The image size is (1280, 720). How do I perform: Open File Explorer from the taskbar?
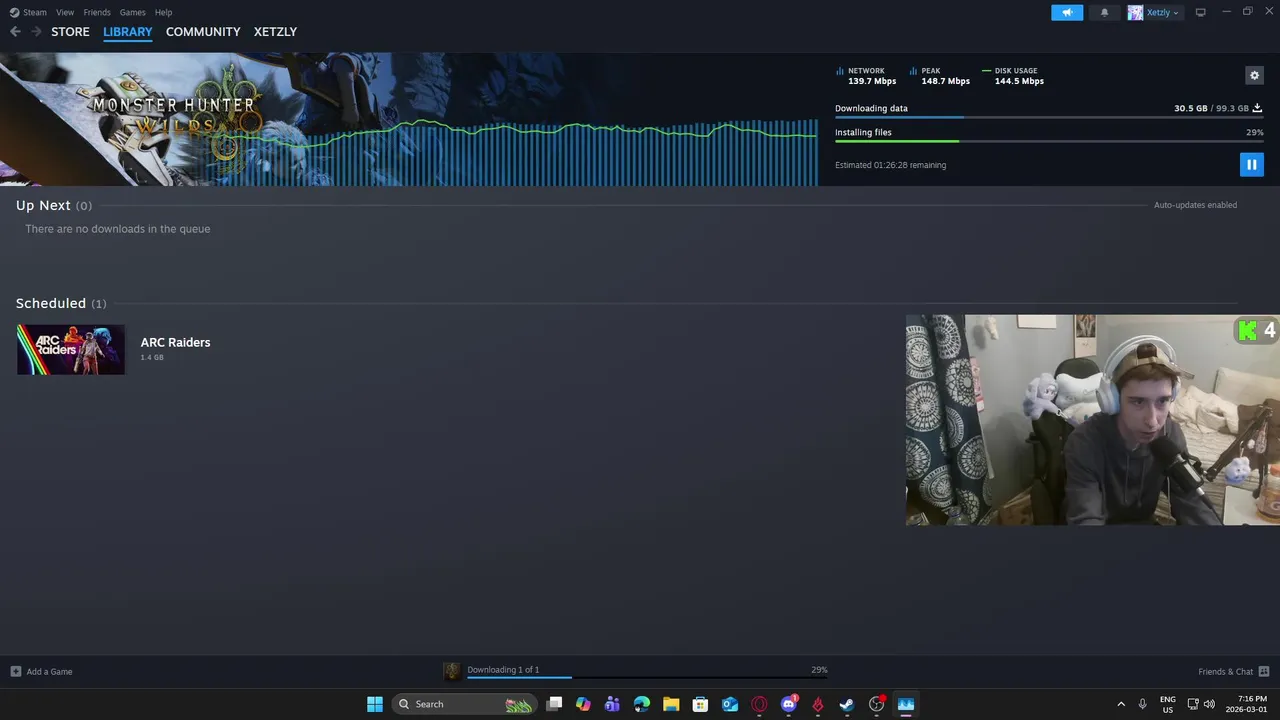click(x=671, y=704)
